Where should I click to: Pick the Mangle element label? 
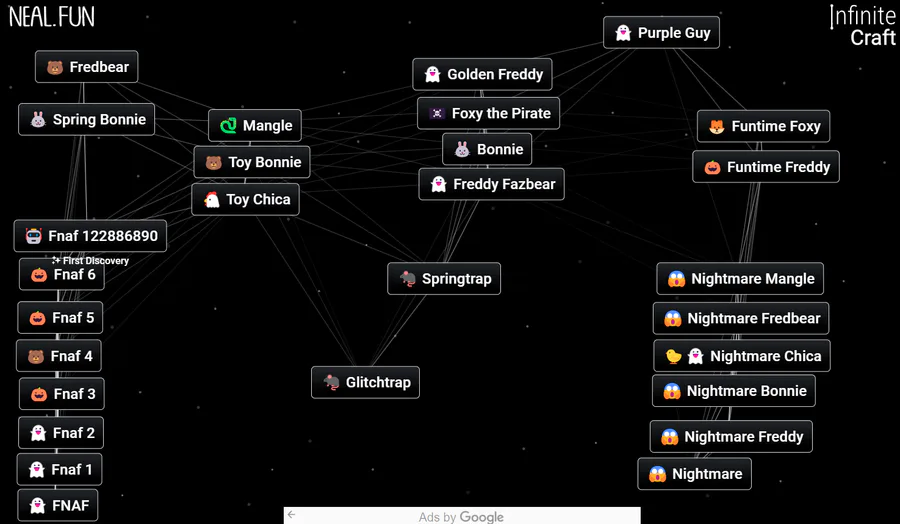click(x=267, y=126)
